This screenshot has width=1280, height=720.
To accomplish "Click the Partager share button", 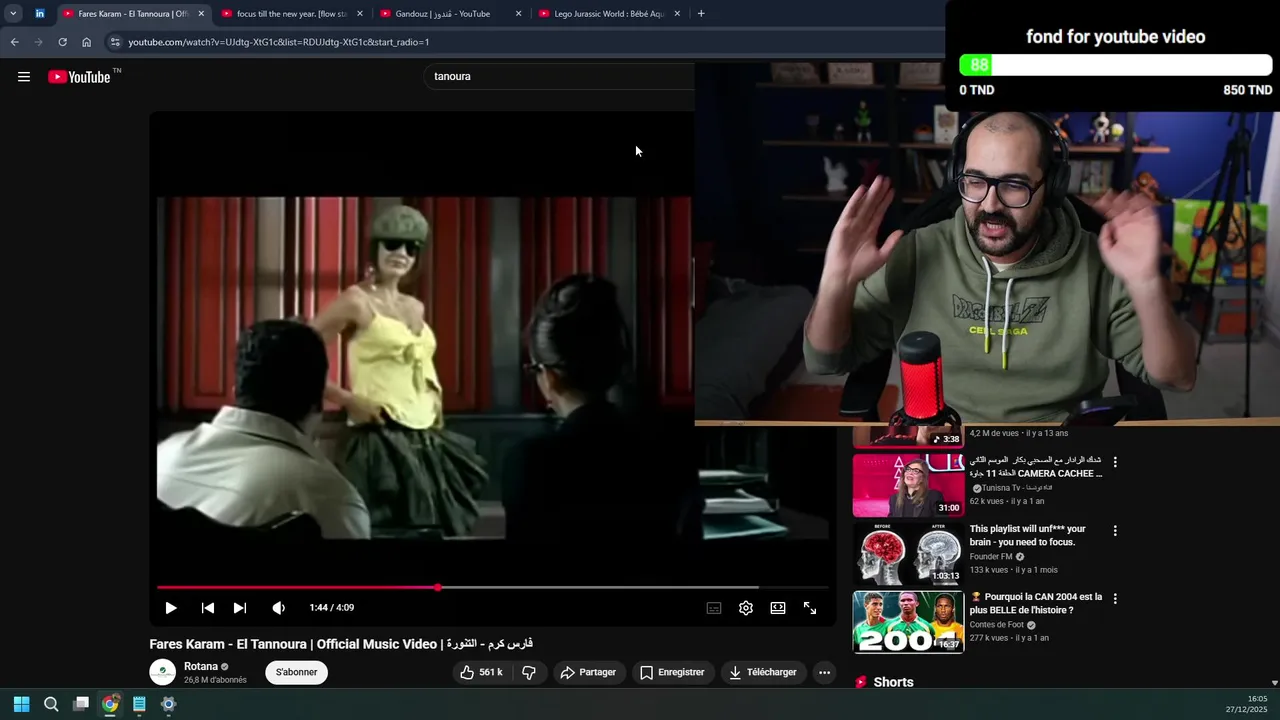I will pos(588,672).
